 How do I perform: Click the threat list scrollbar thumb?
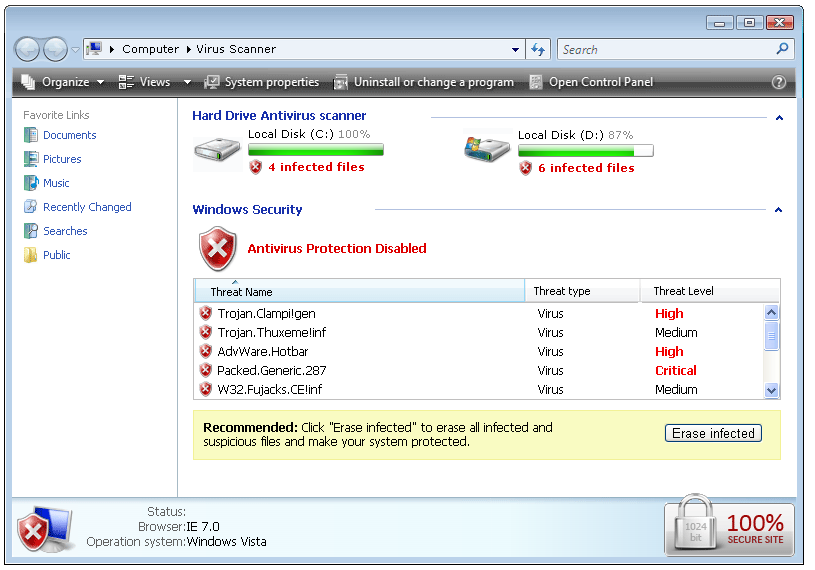pyautogui.click(x=771, y=336)
